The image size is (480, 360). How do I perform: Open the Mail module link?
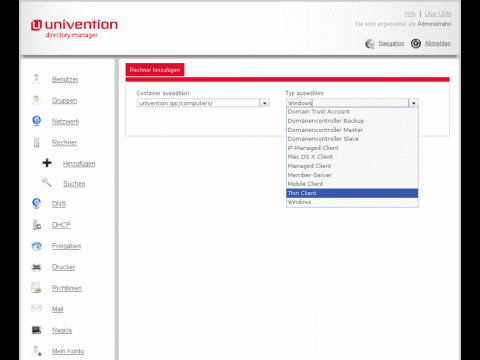[x=57, y=309]
